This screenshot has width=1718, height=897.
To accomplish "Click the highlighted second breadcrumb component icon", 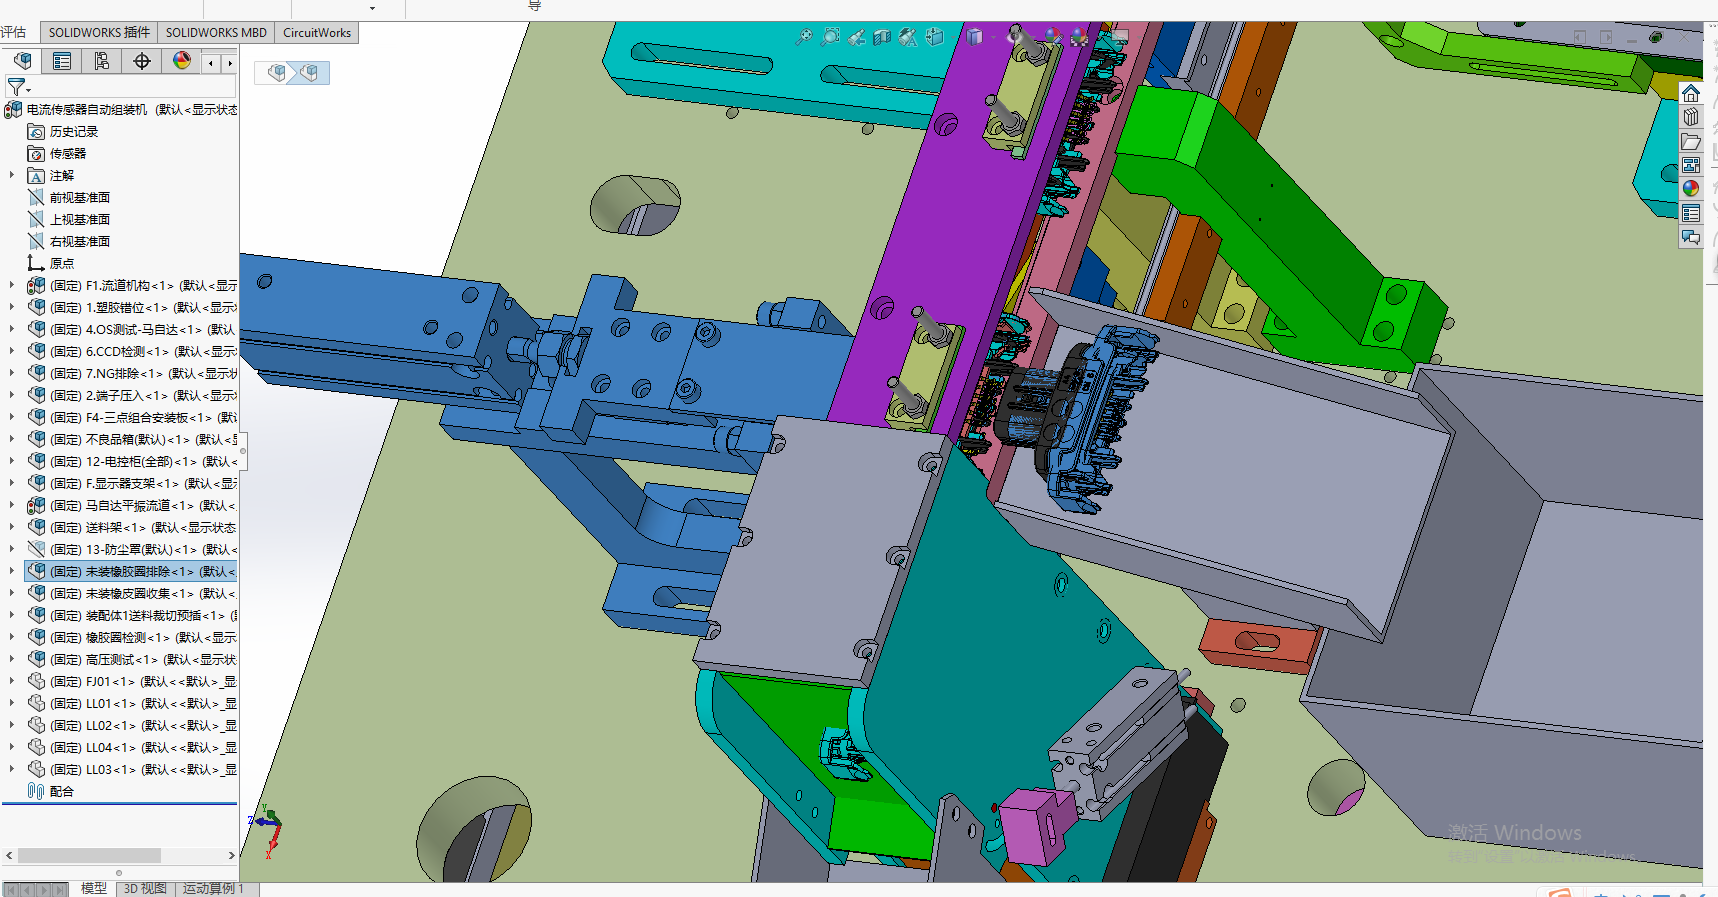I will click(310, 73).
